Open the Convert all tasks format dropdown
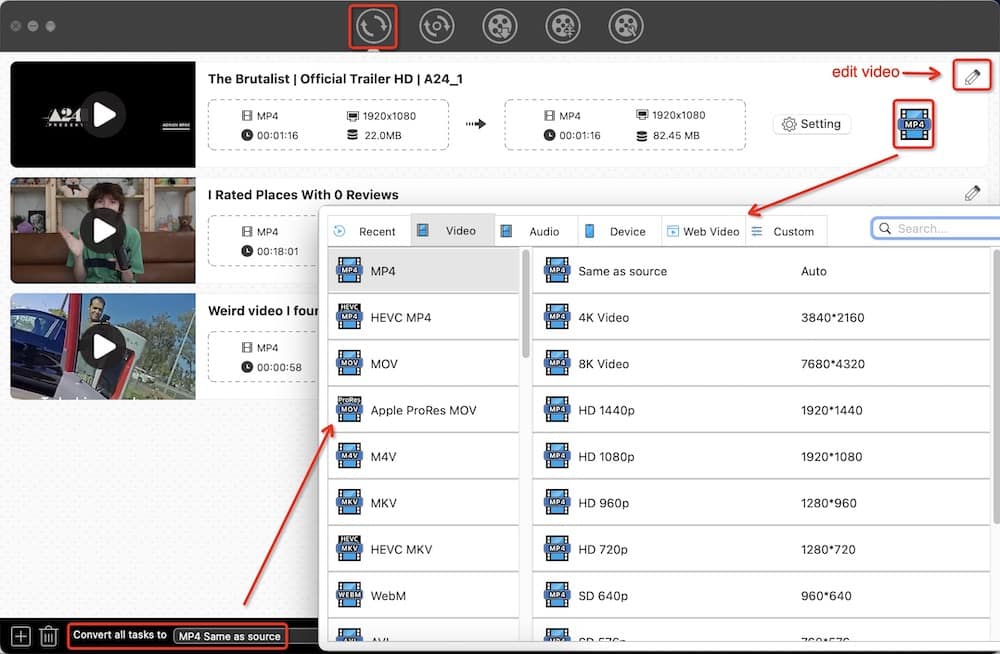Viewport: 1000px width, 654px height. [228, 635]
